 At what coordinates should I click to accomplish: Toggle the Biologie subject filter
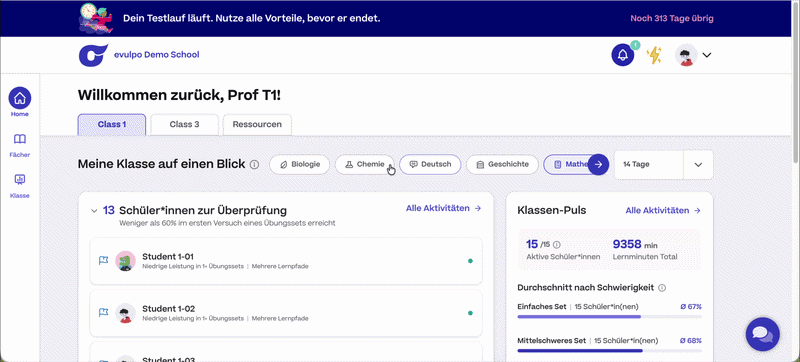(x=299, y=164)
